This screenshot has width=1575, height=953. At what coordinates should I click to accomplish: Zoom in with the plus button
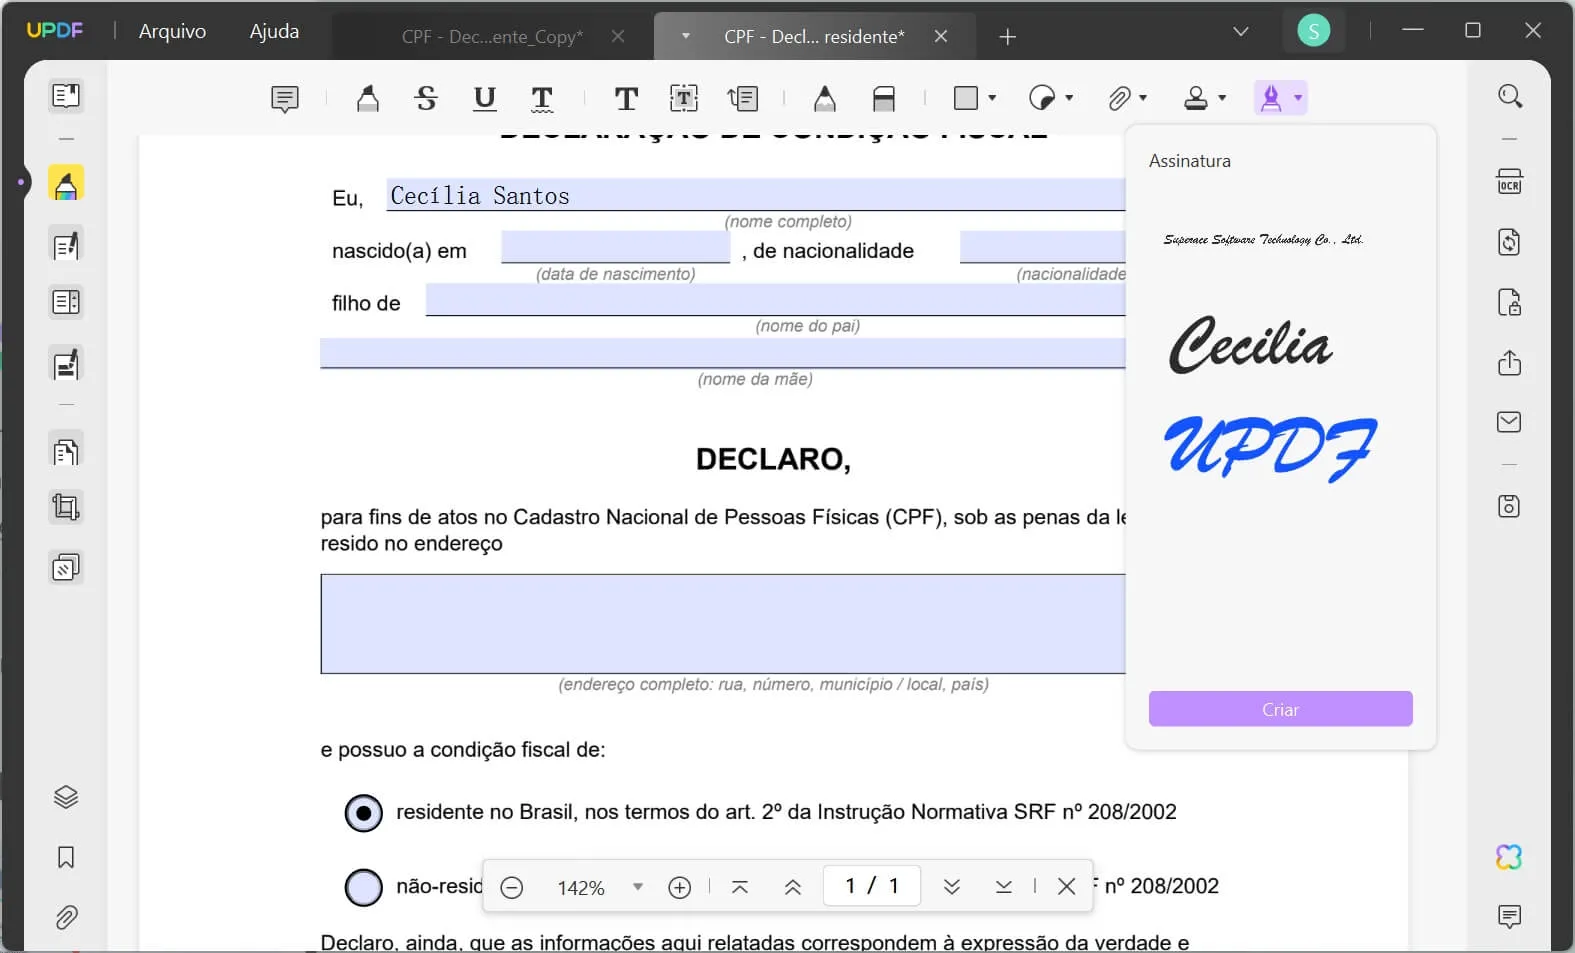pyautogui.click(x=680, y=887)
